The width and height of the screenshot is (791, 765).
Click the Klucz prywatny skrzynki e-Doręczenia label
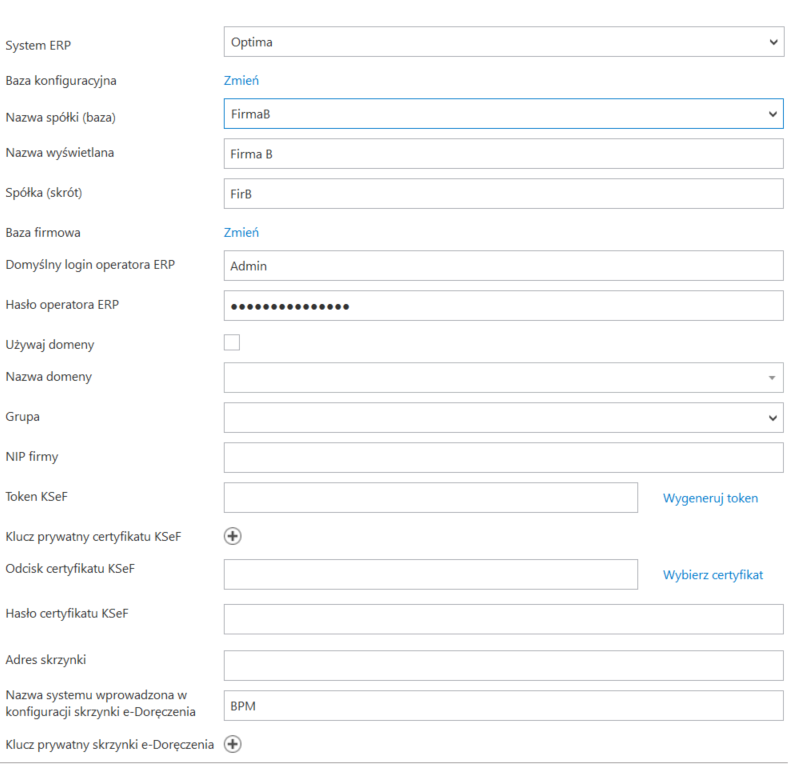click(109, 744)
